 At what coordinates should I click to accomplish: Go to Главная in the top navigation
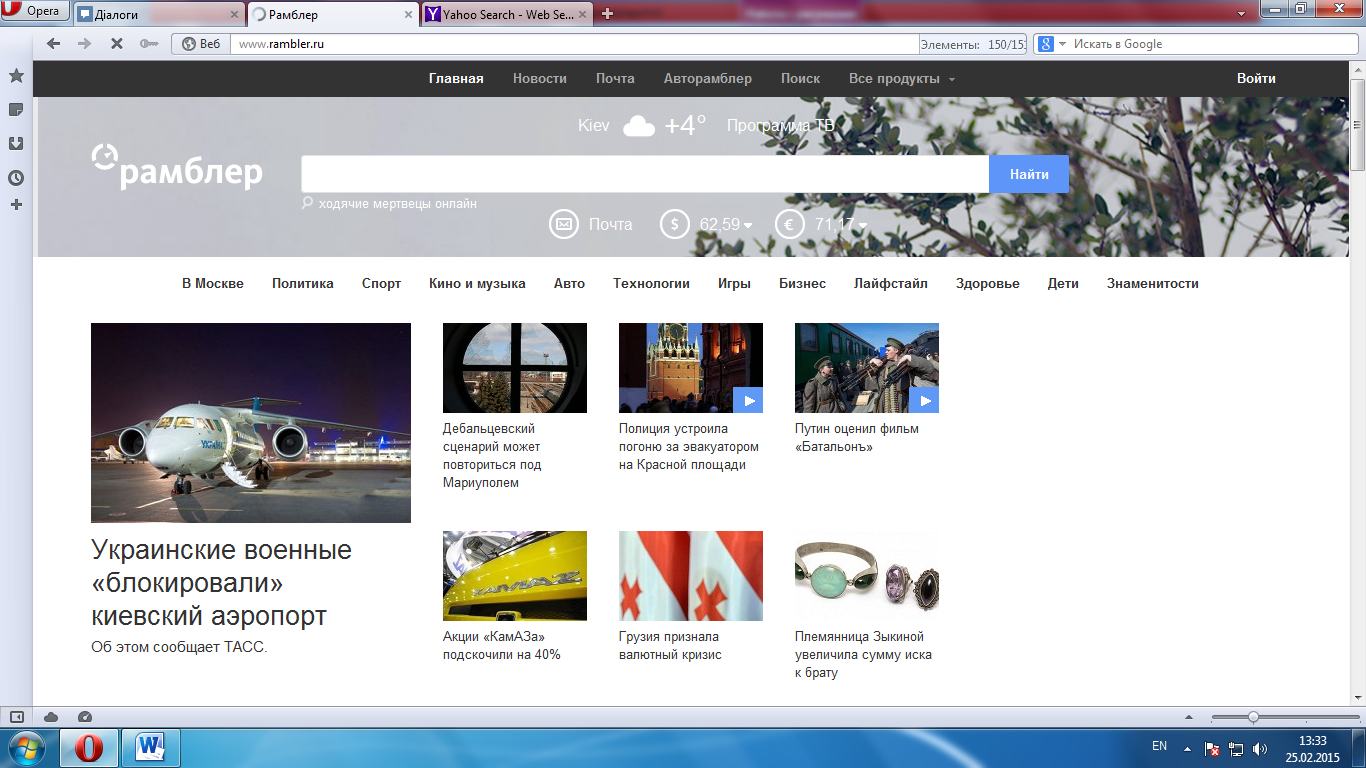(456, 79)
